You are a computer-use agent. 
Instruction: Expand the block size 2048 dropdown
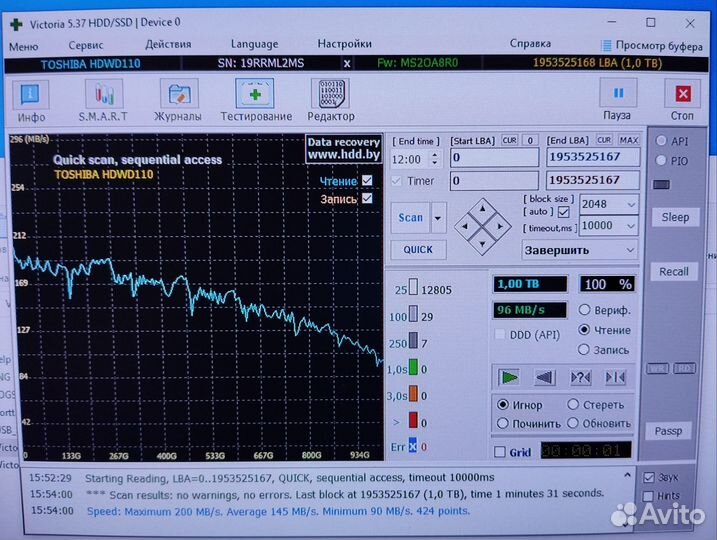[629, 204]
